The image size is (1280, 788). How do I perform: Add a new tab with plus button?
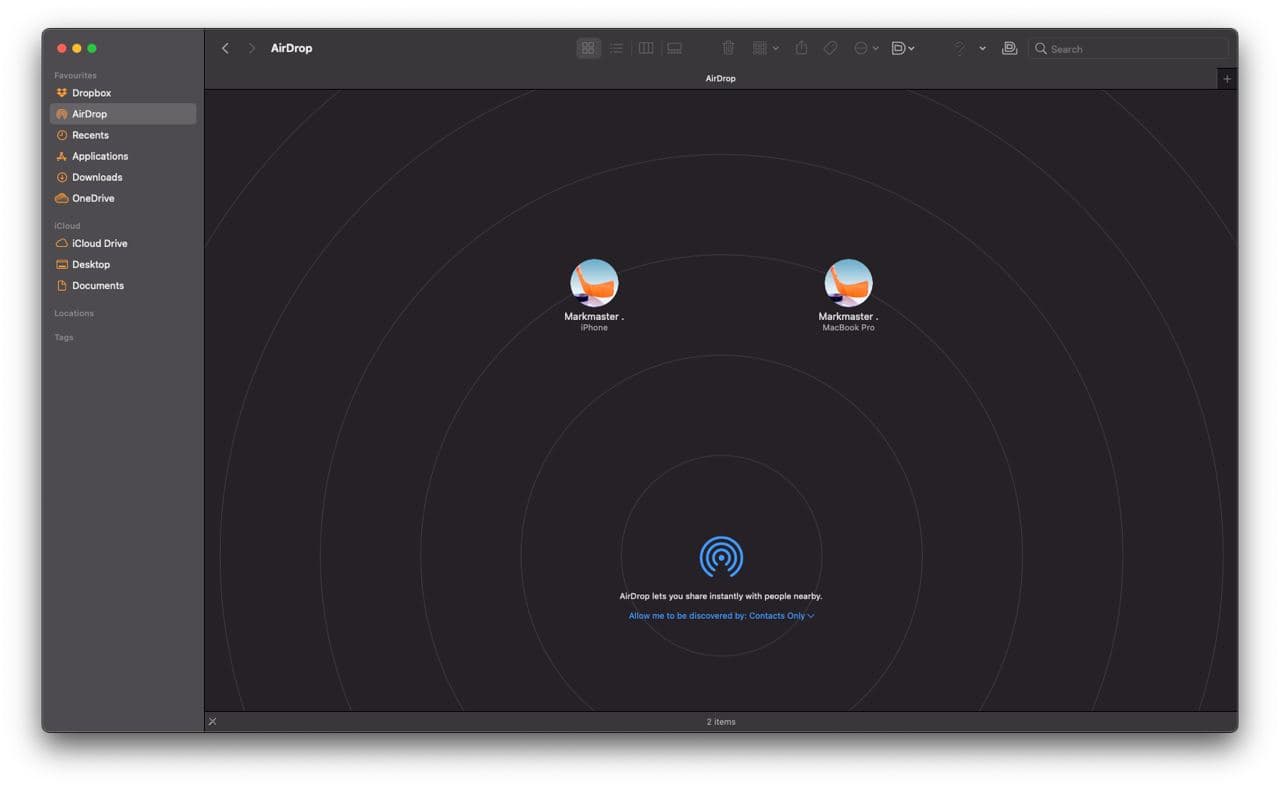[1227, 78]
